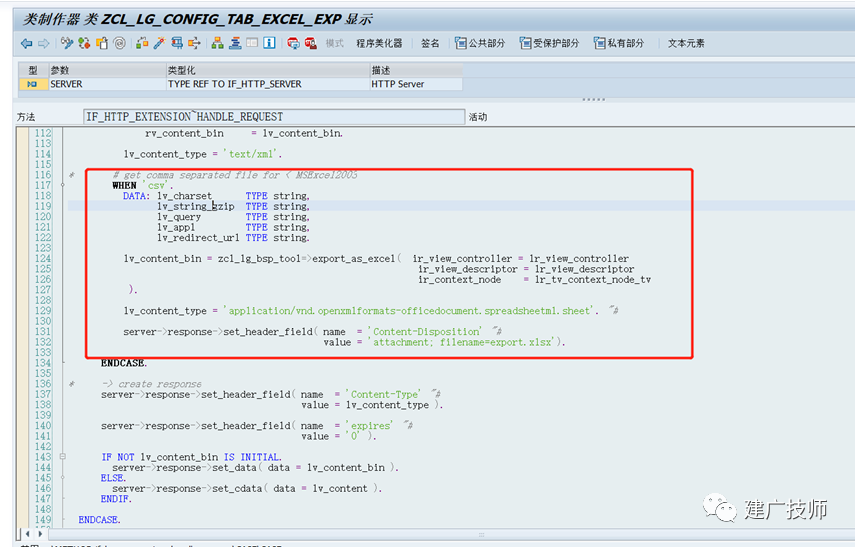The image size is (855, 547).
Task: Click the 签名 signature button
Action: (x=430, y=43)
